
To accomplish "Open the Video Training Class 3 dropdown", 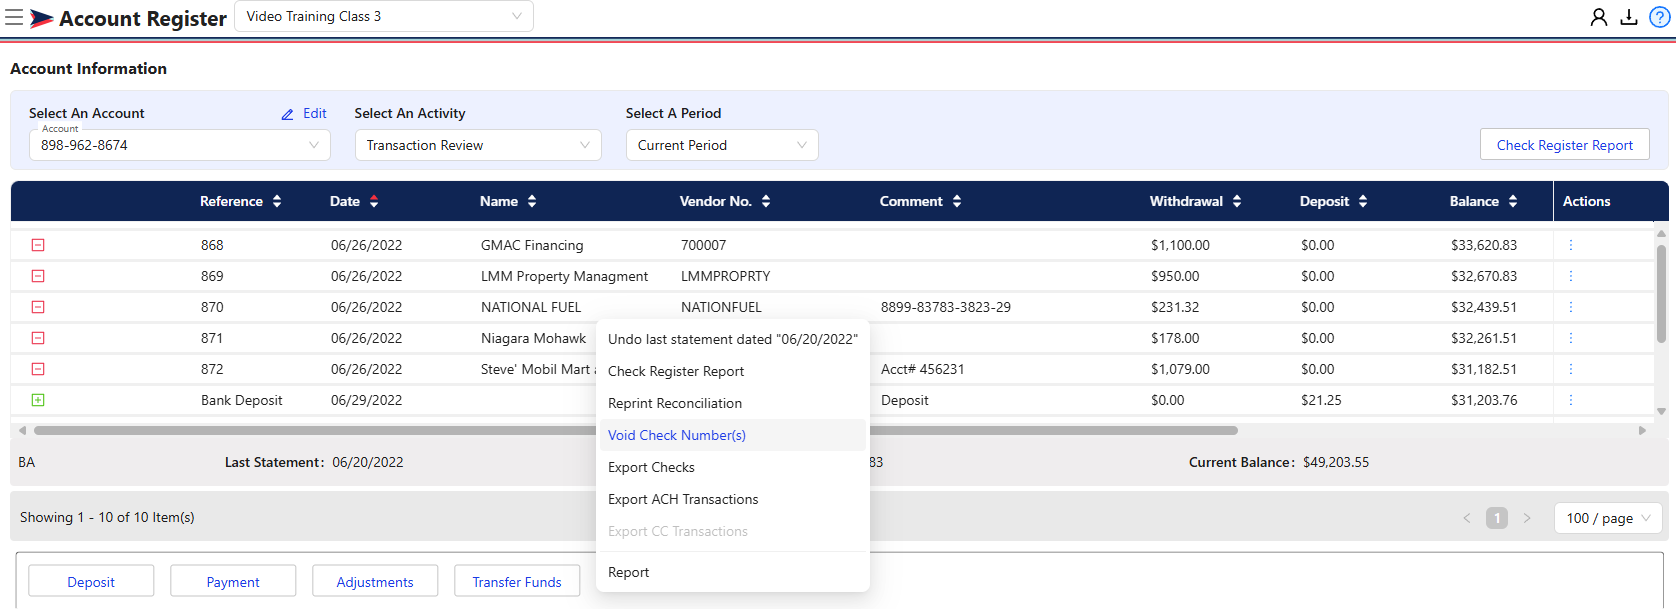I will pyautogui.click(x=384, y=16).
